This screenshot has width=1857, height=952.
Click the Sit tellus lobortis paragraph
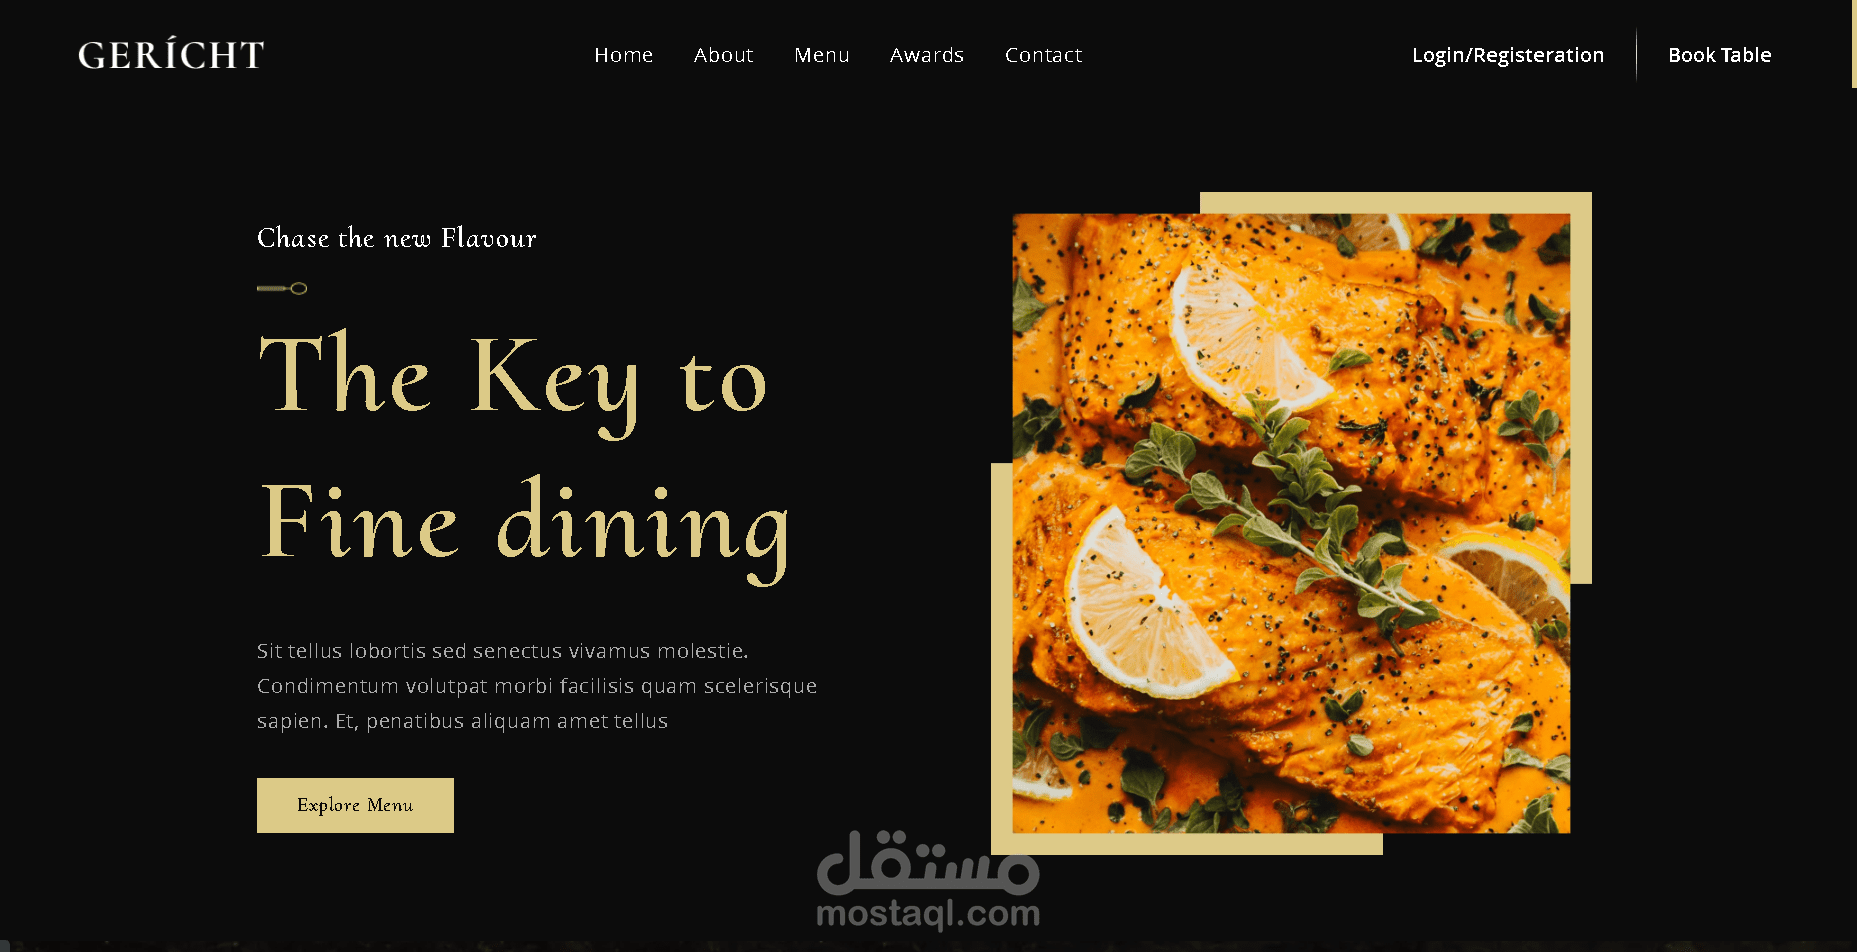click(x=537, y=686)
